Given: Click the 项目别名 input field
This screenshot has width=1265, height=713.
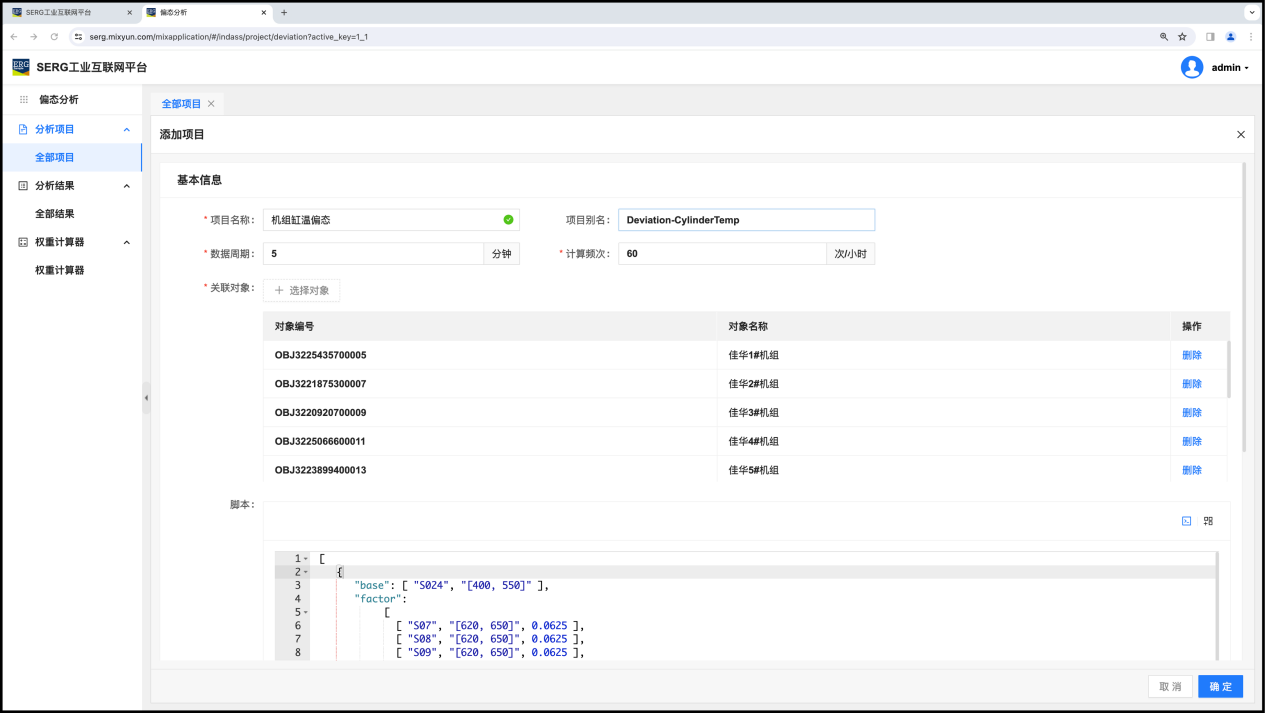Looking at the screenshot, I should point(746,220).
